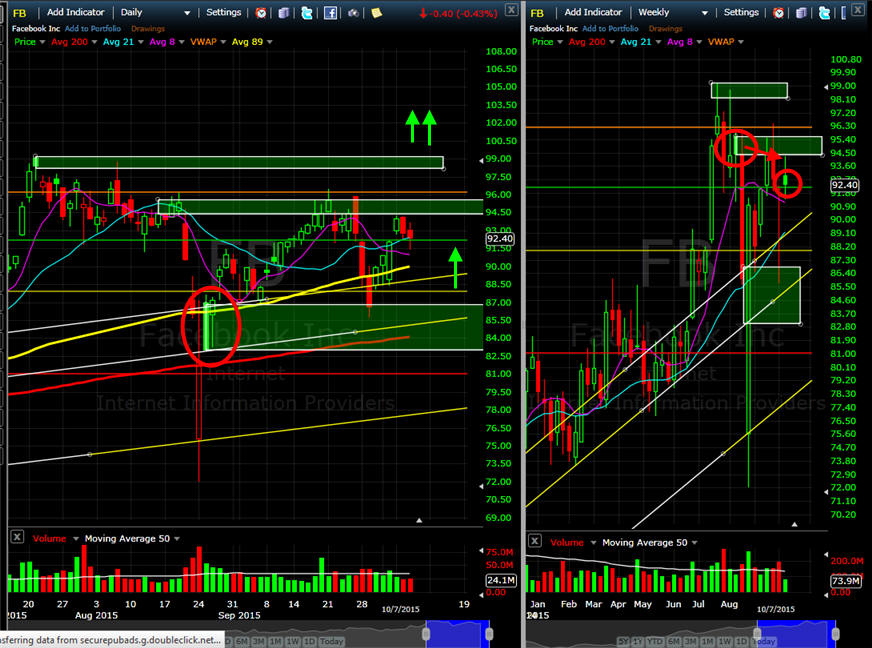Expand Avg 21 options in Daily chart
This screenshot has width=872, height=648.
pyautogui.click(x=141, y=42)
